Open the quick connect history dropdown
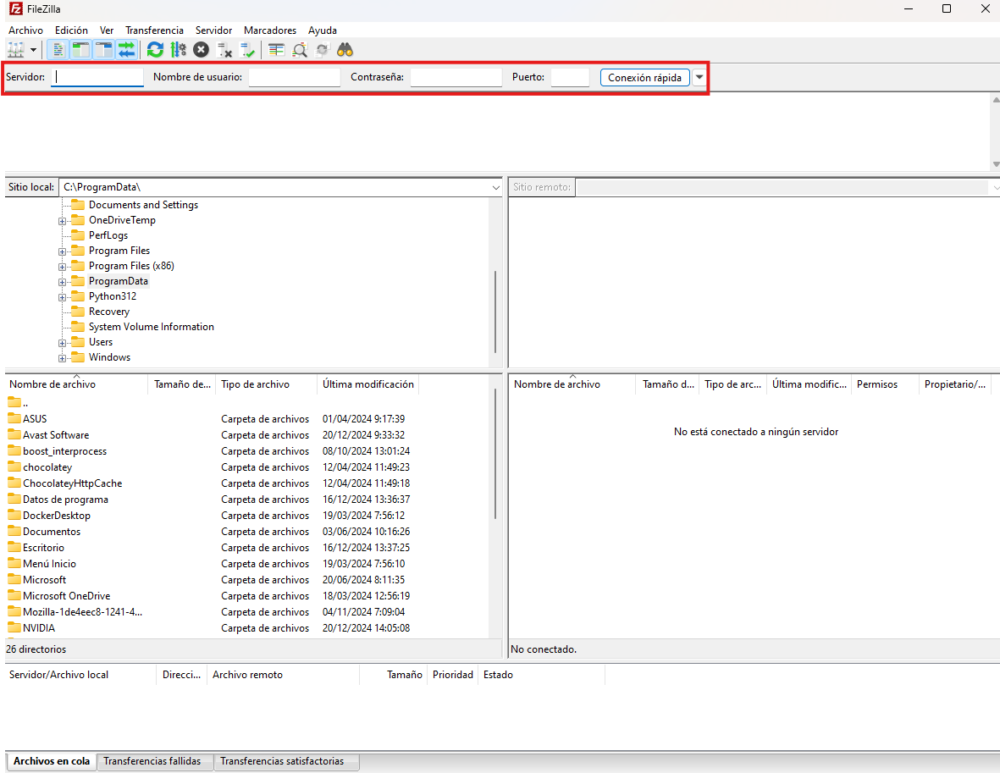The height and width of the screenshot is (773, 1000). [700, 77]
